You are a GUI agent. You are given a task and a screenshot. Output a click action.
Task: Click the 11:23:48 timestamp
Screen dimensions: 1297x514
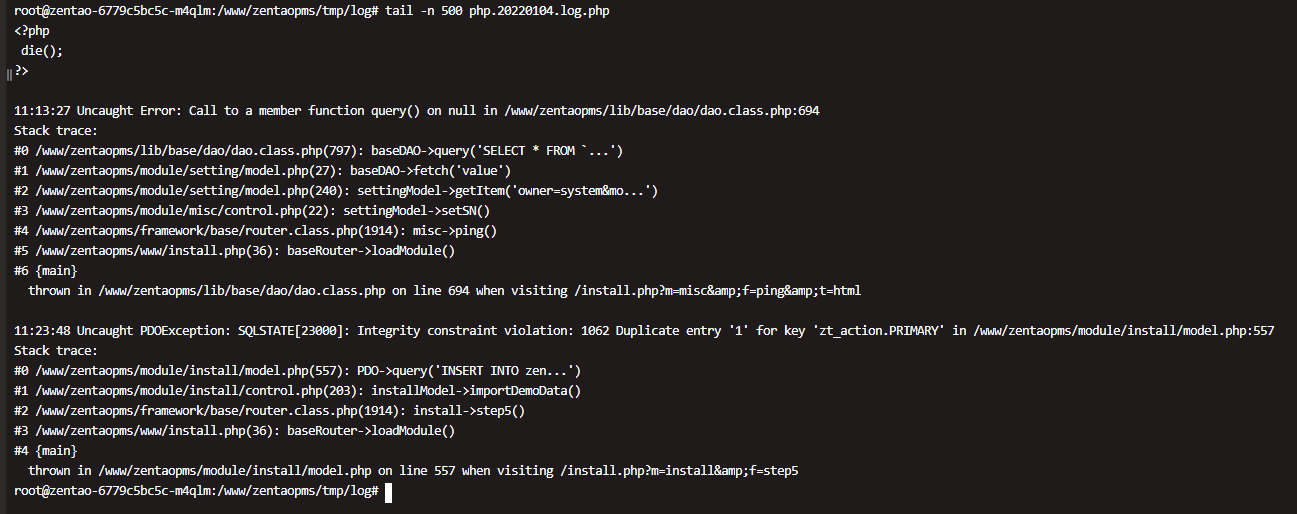coord(41,331)
